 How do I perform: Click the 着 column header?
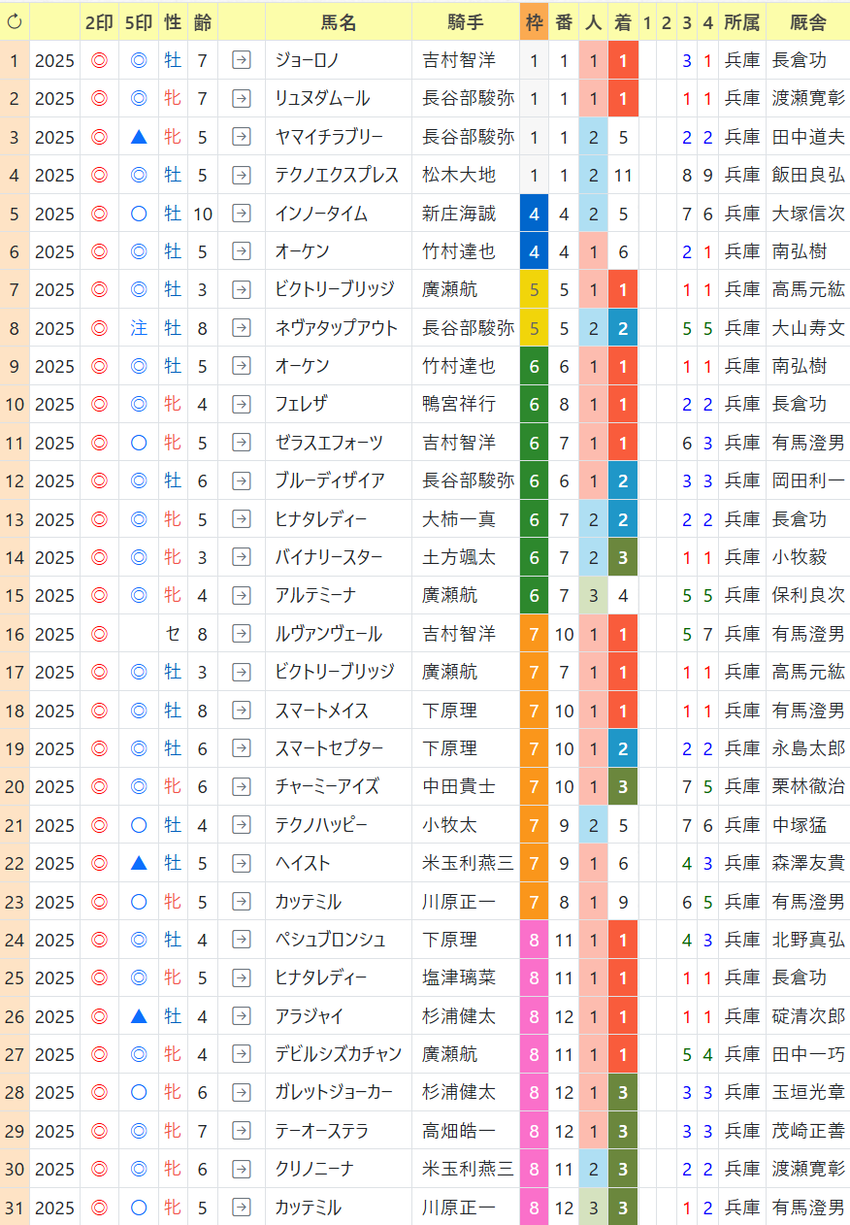coord(622,21)
